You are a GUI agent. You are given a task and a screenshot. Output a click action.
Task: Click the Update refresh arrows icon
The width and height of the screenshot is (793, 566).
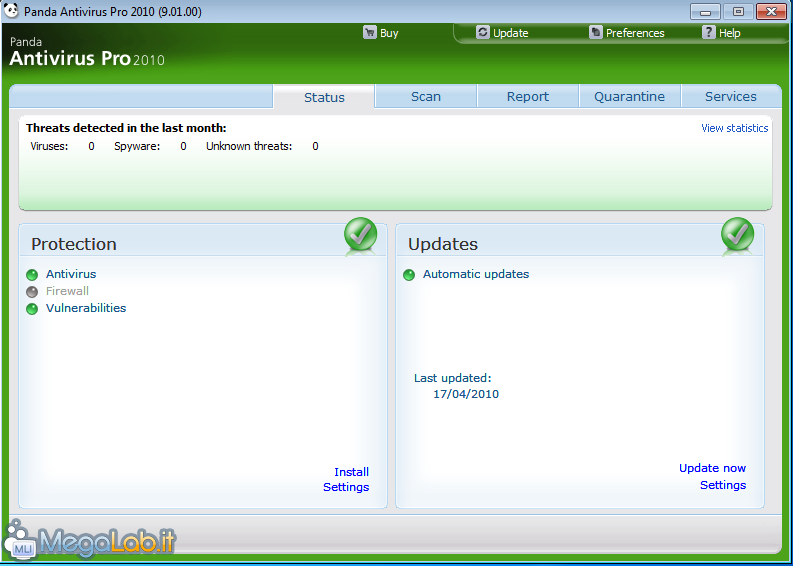tap(483, 32)
